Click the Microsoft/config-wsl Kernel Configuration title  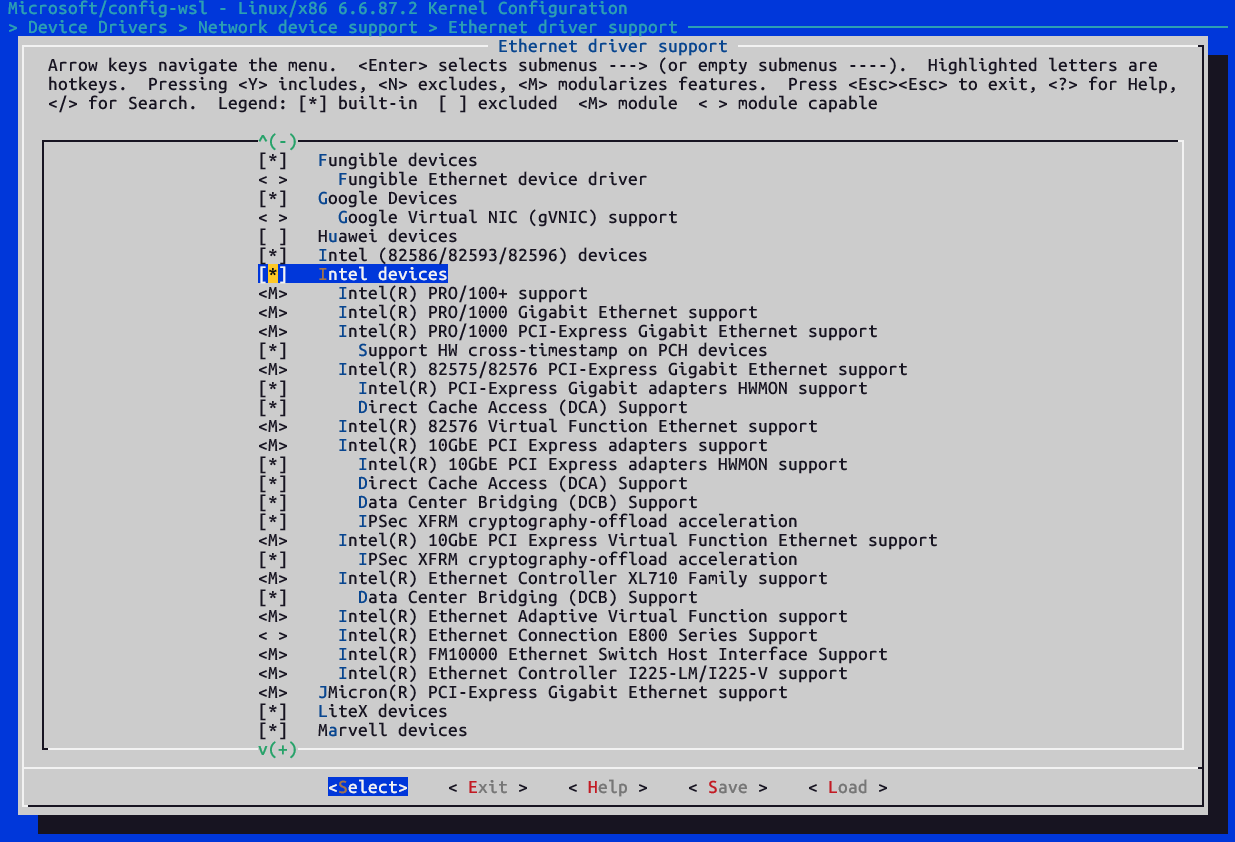click(318, 8)
